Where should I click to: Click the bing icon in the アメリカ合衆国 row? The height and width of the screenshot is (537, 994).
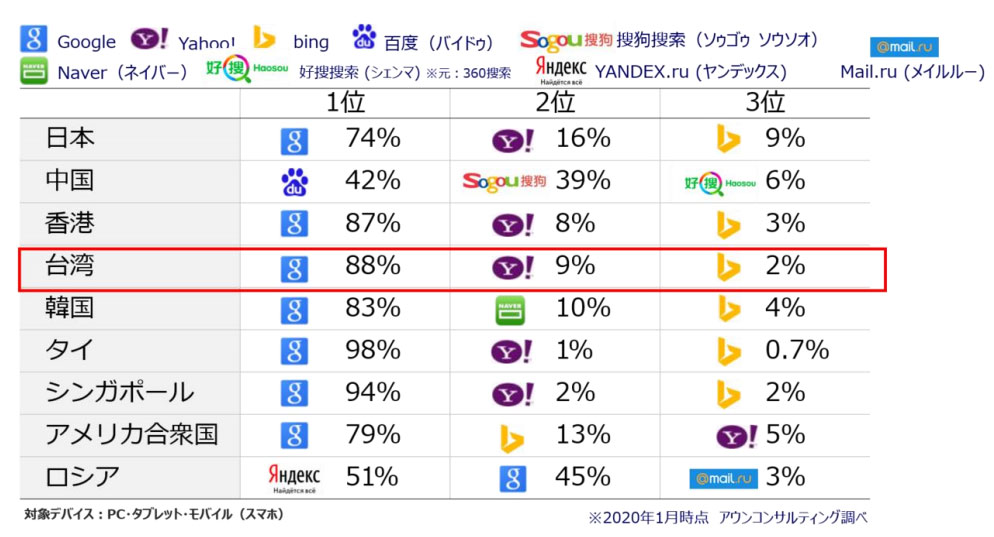pyautogui.click(x=511, y=438)
